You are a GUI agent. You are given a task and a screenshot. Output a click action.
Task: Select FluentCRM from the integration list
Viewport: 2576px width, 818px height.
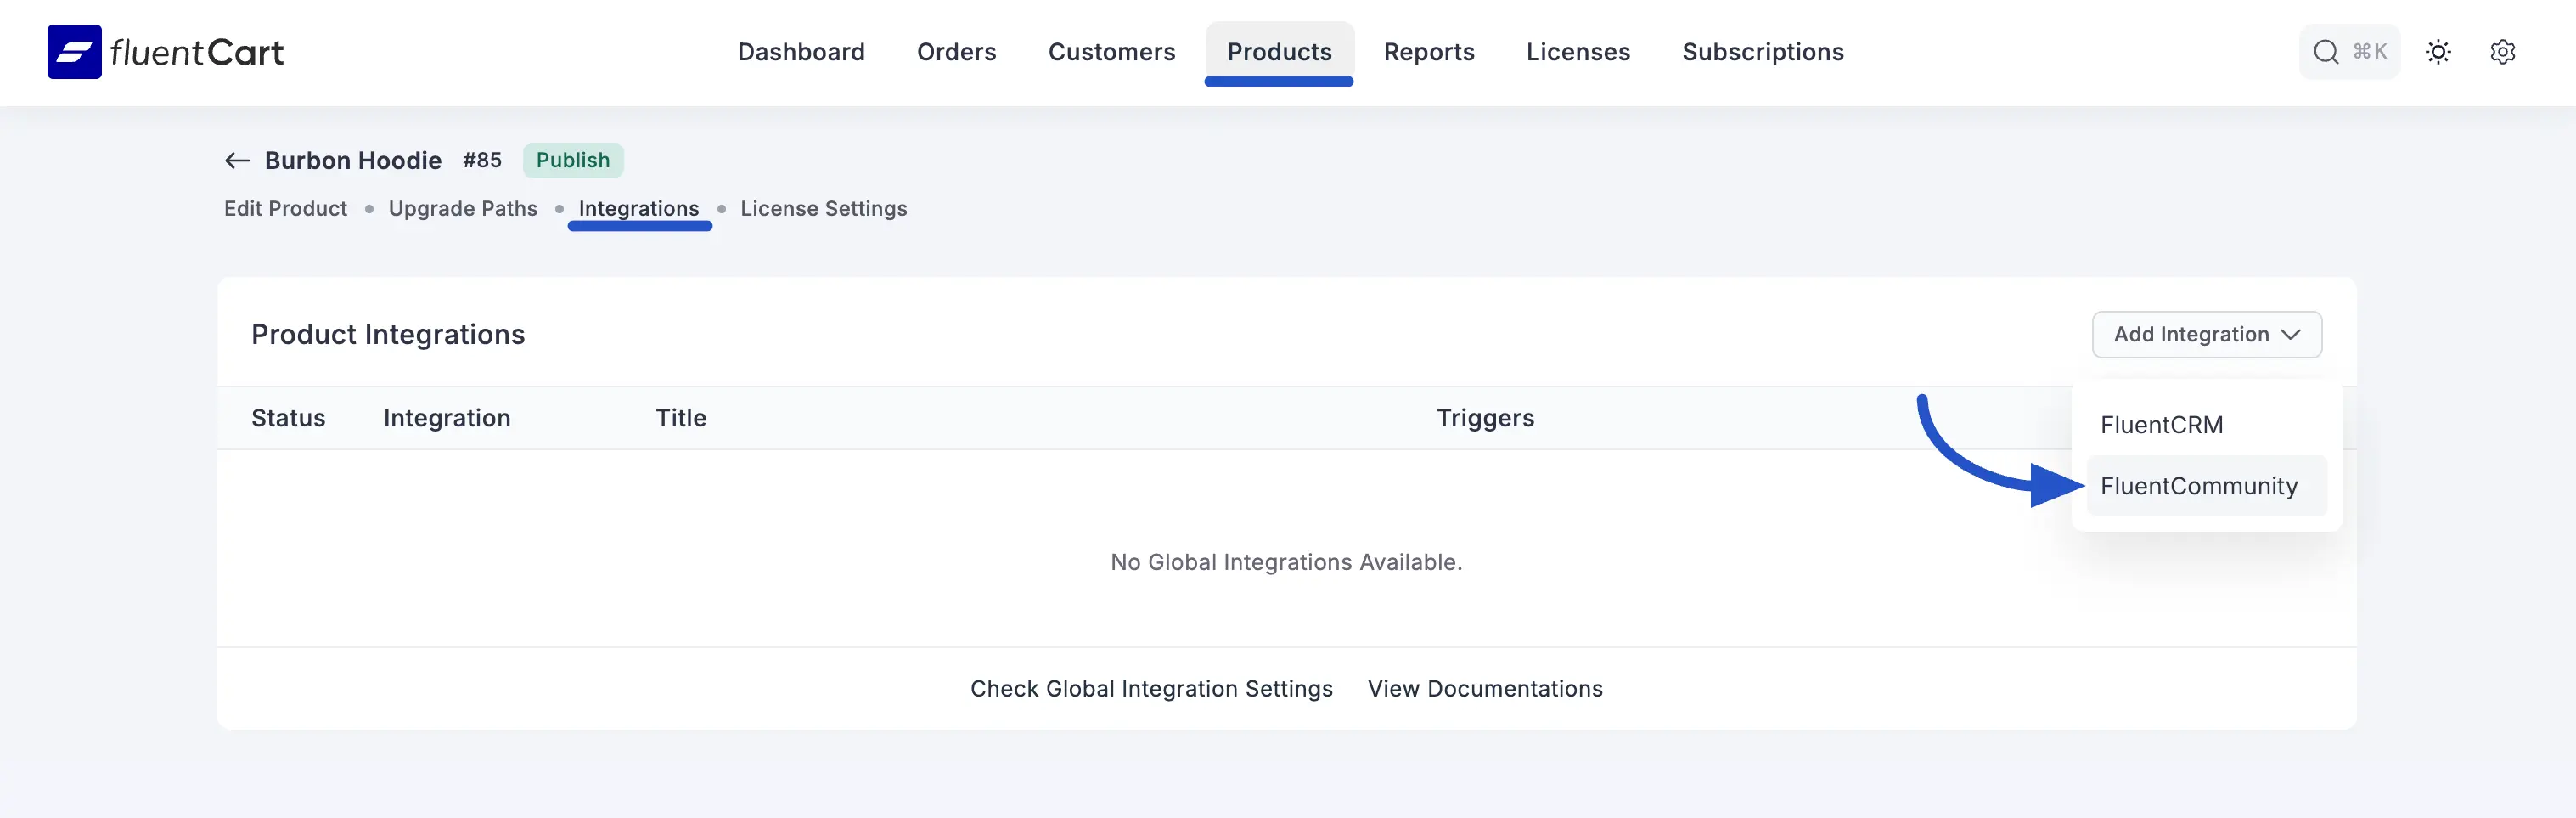click(x=2161, y=425)
